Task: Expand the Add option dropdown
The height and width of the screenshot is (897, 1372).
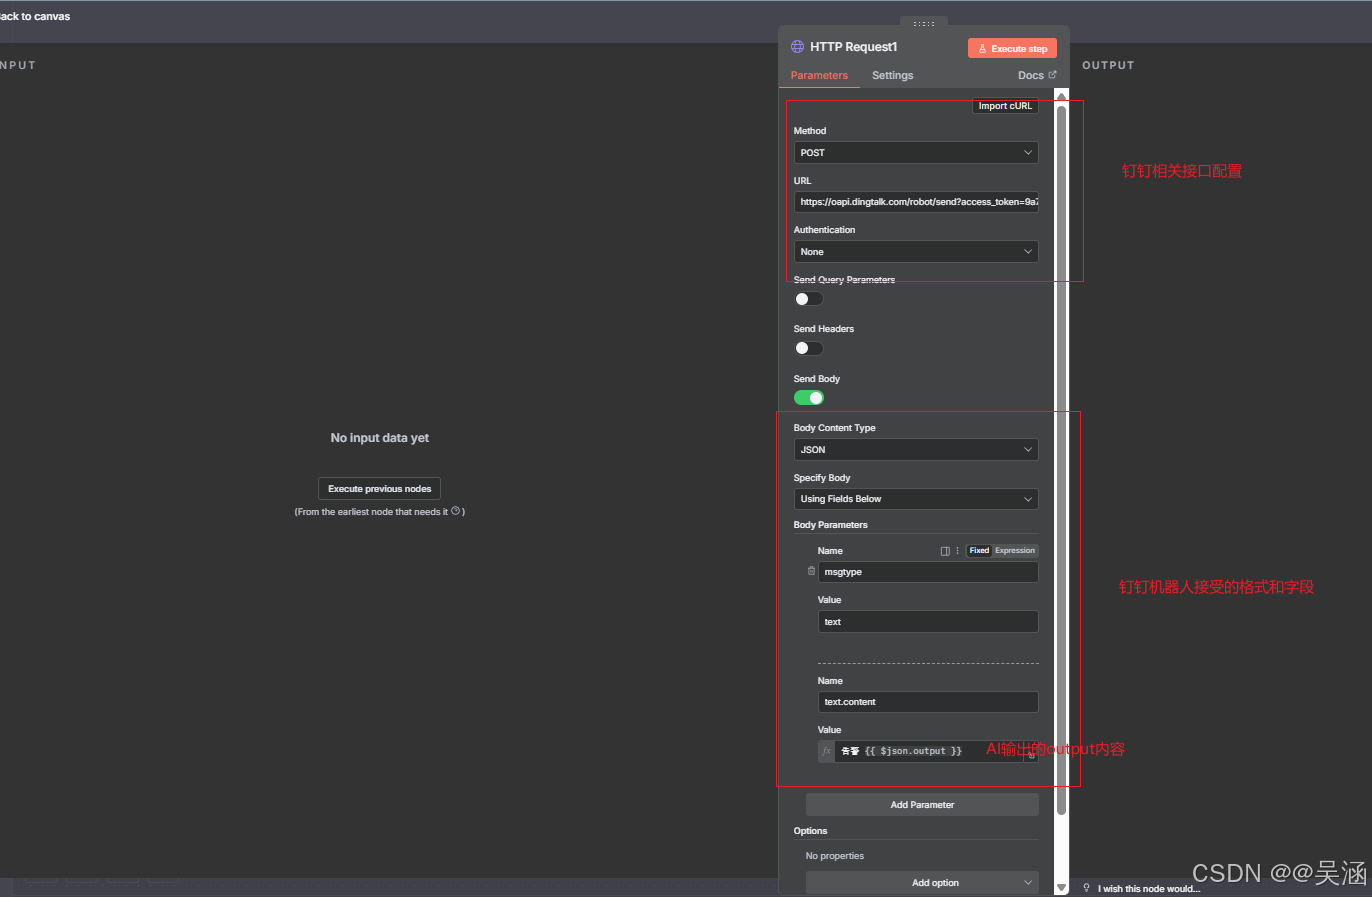Action: coord(922,883)
